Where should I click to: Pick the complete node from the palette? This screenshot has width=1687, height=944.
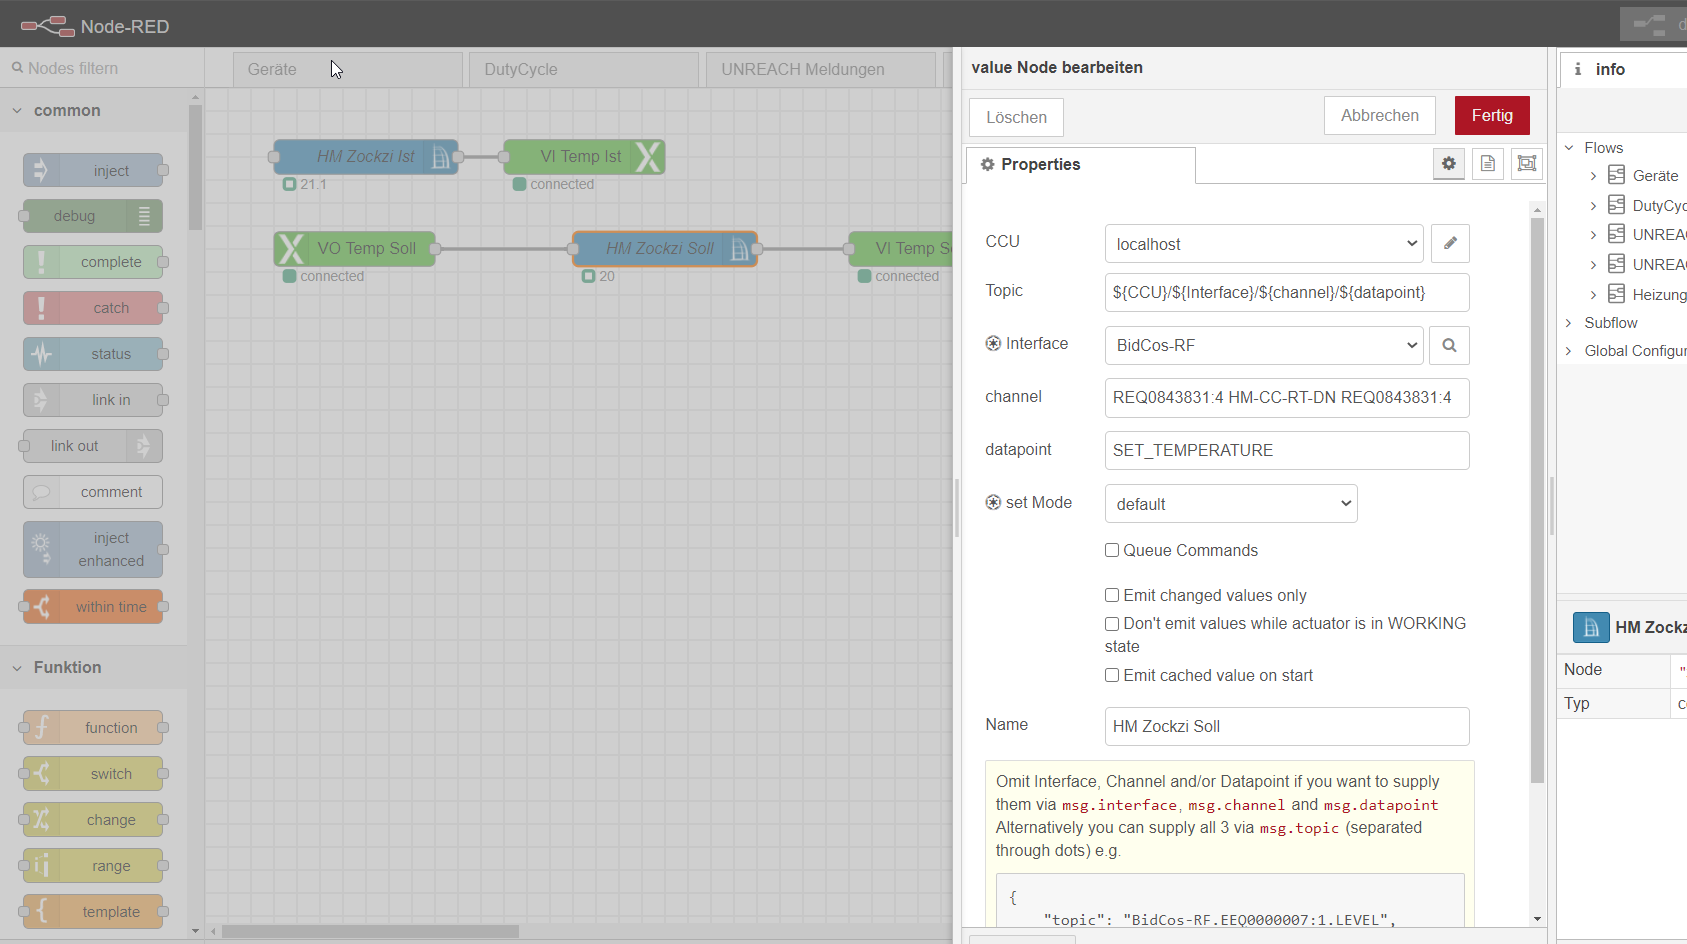coord(93,262)
